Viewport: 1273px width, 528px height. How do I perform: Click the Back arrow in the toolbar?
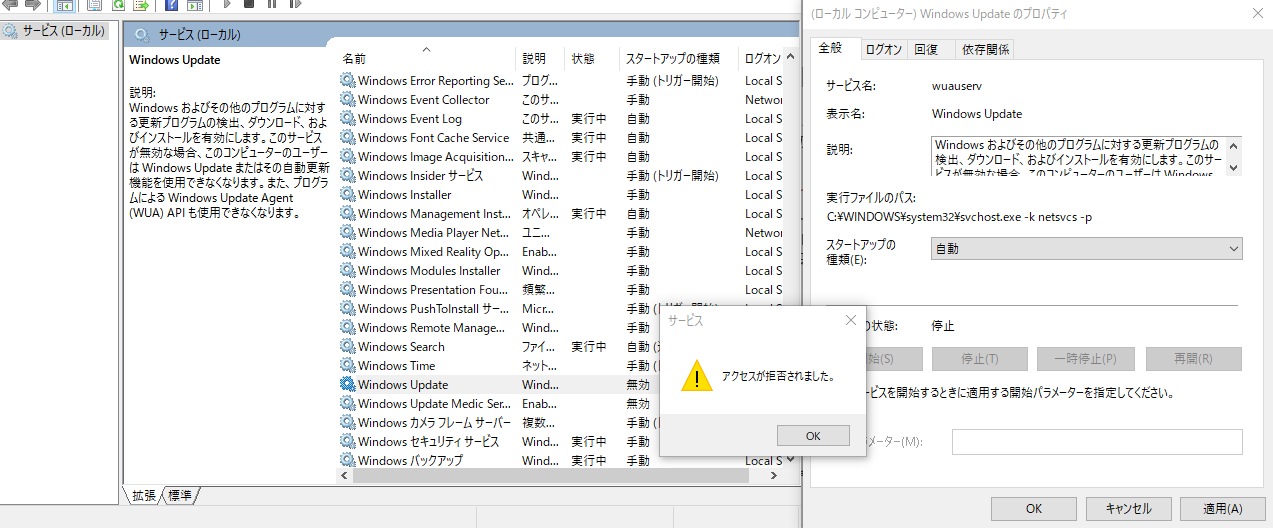click(x=9, y=4)
